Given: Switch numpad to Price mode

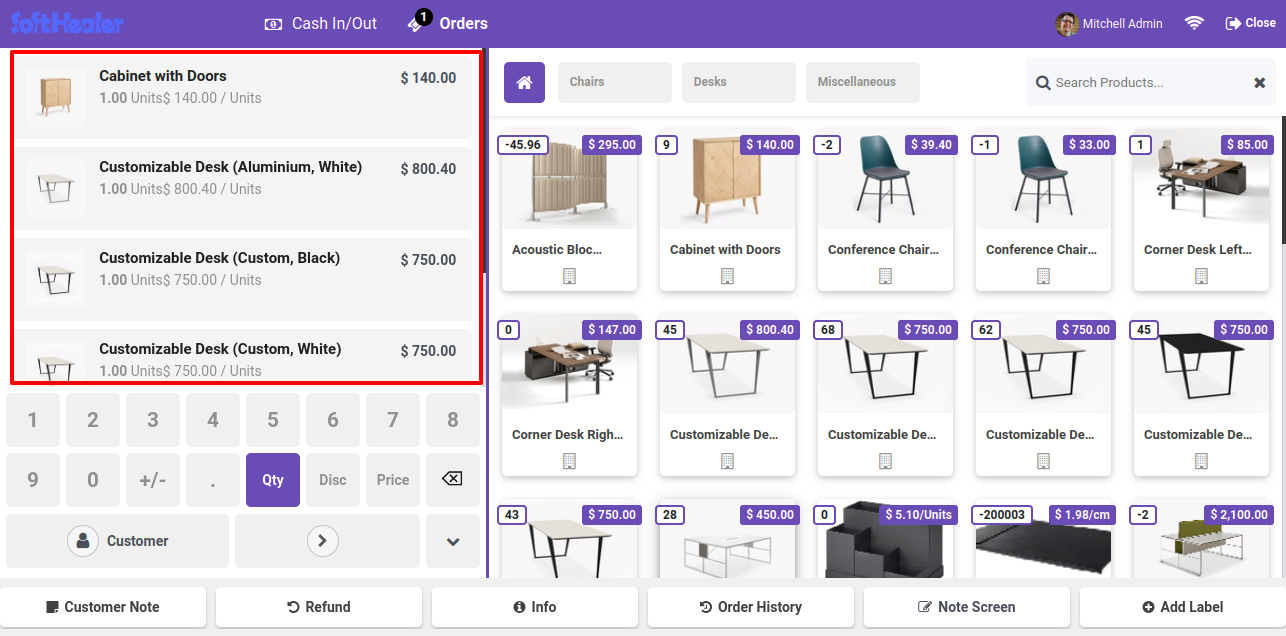Looking at the screenshot, I should 393,480.
